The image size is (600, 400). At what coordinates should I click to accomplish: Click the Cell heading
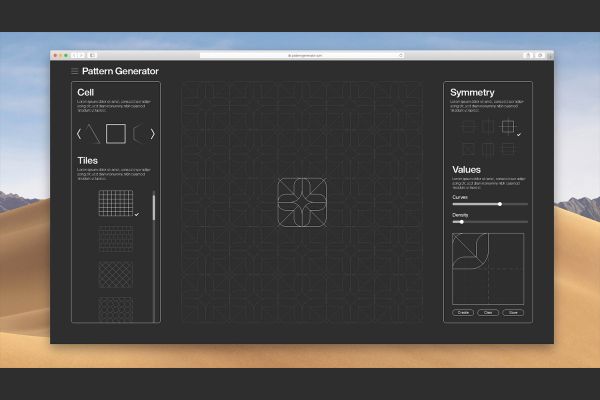coord(85,92)
